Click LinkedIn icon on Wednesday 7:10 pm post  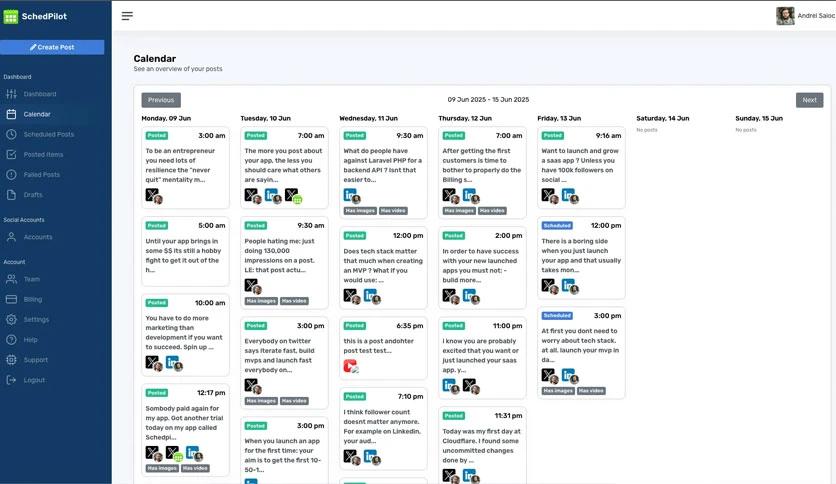[372, 457]
